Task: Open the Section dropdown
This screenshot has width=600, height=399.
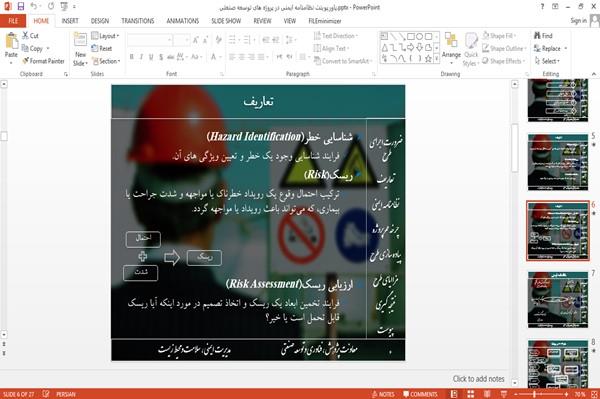Action: (x=106, y=61)
